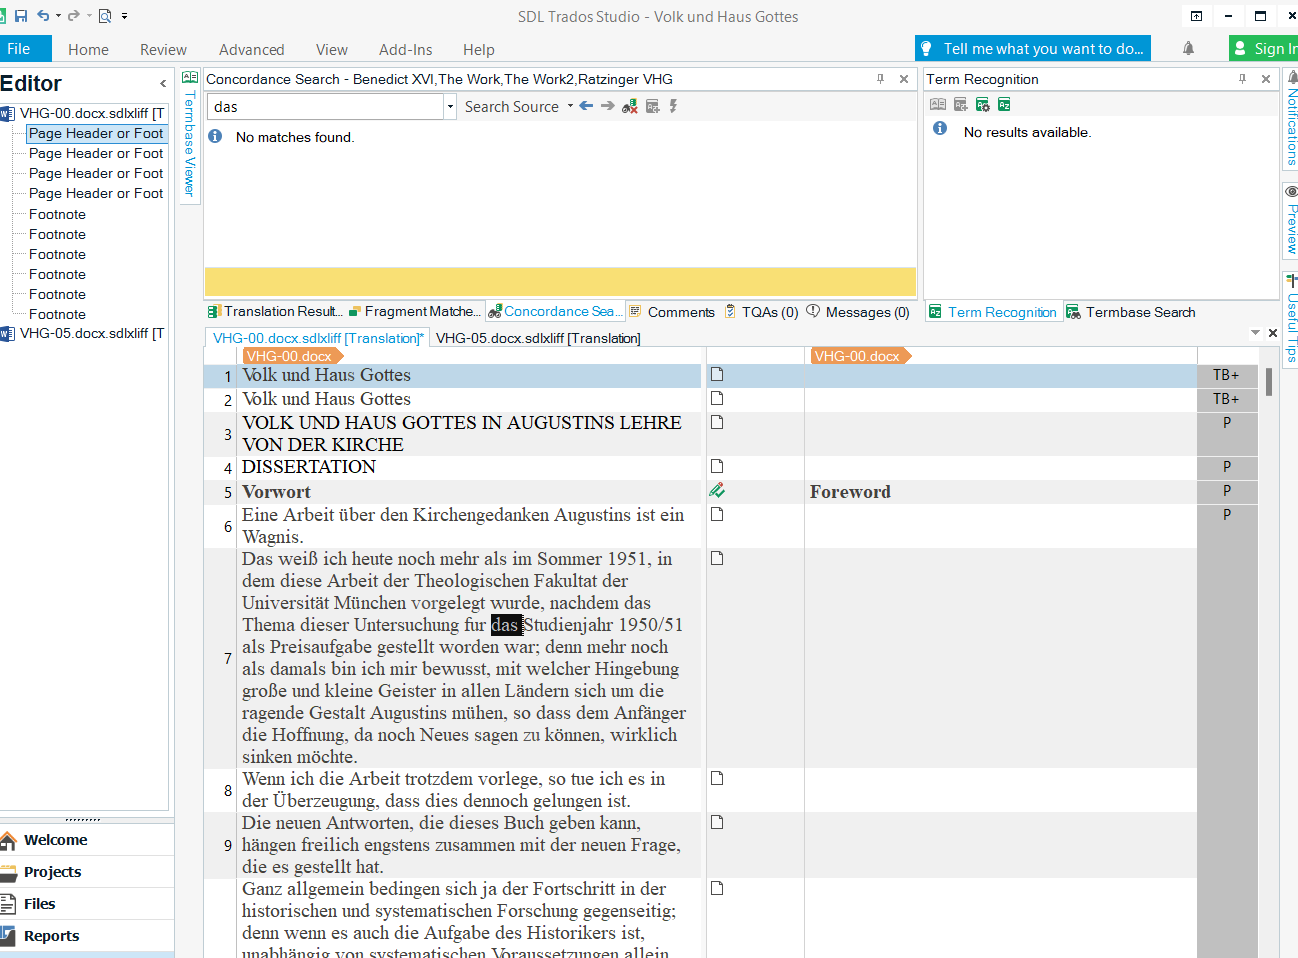Click confirmed status icon of Vorwort segment
The width and height of the screenshot is (1298, 958).
coord(717,490)
